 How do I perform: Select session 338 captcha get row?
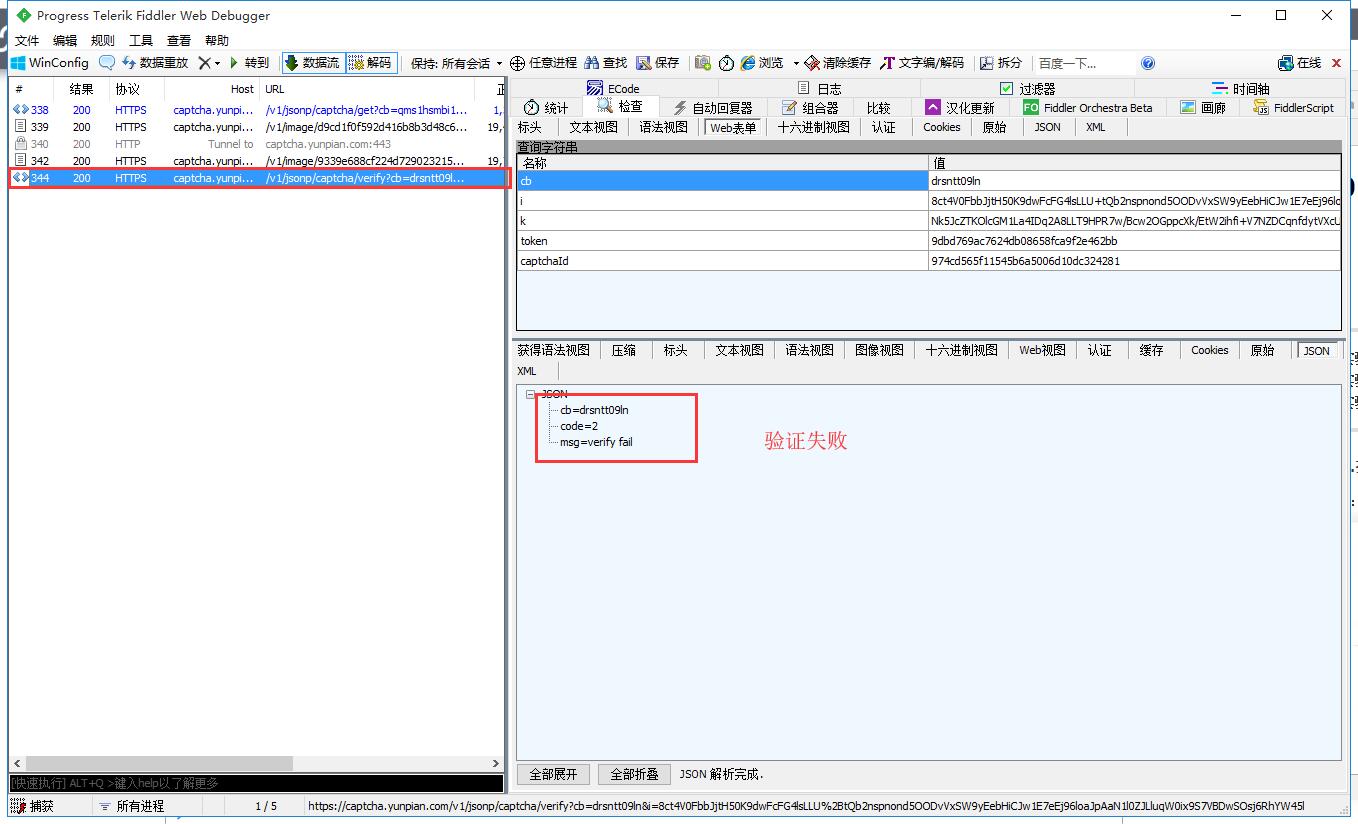tap(257, 110)
